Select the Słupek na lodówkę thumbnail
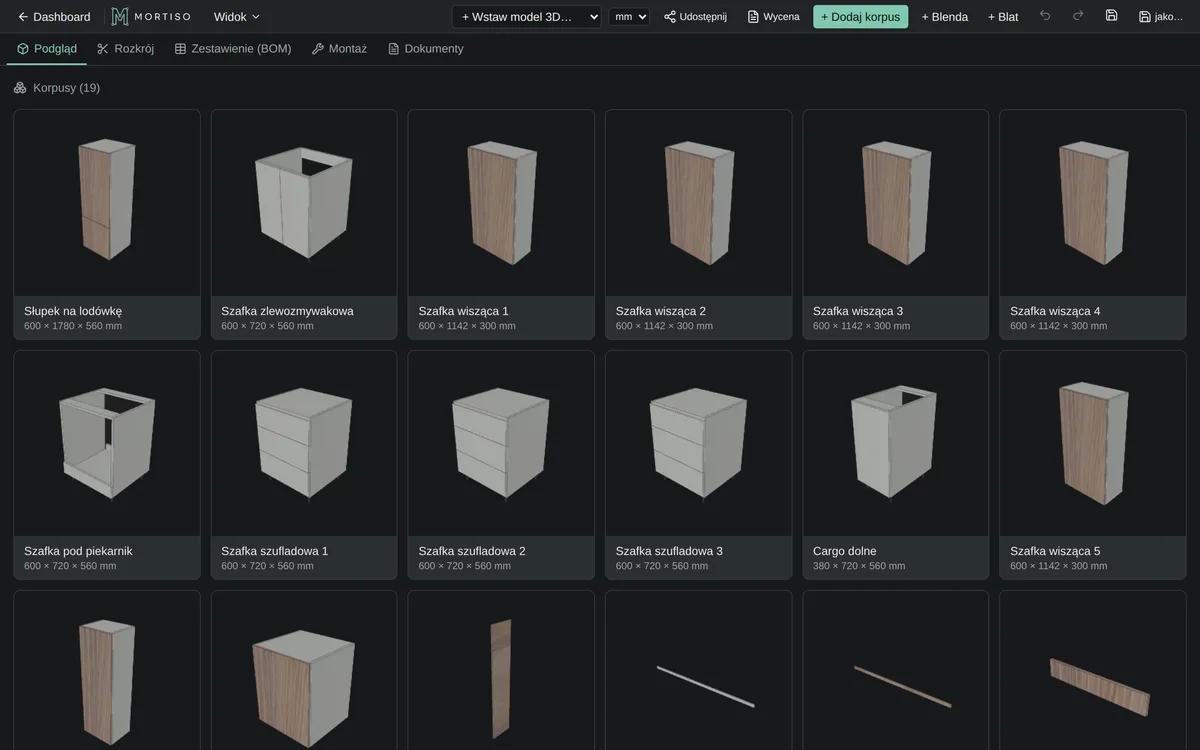1200x750 pixels. click(x=107, y=203)
